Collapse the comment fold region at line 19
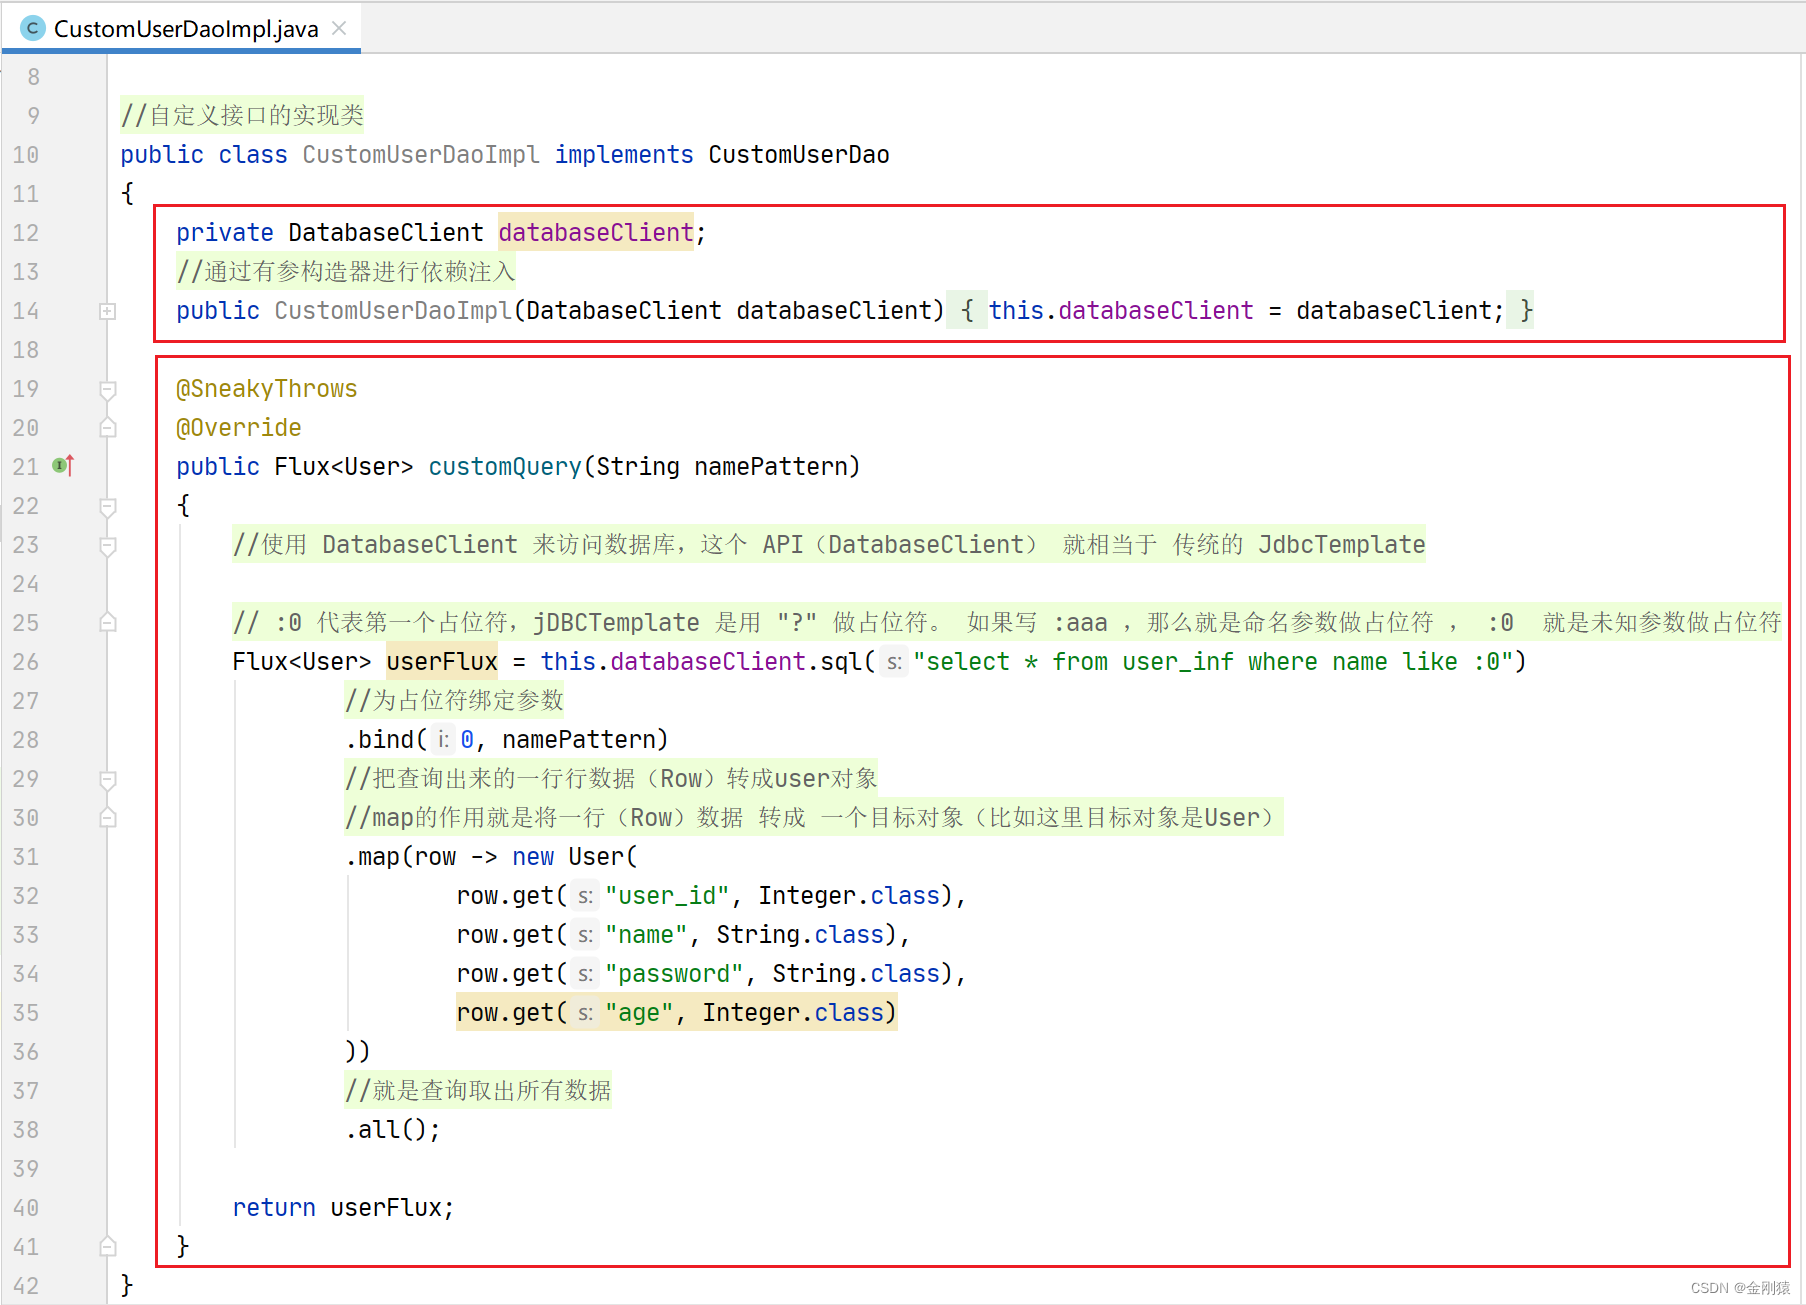The image size is (1806, 1305). click(x=107, y=390)
